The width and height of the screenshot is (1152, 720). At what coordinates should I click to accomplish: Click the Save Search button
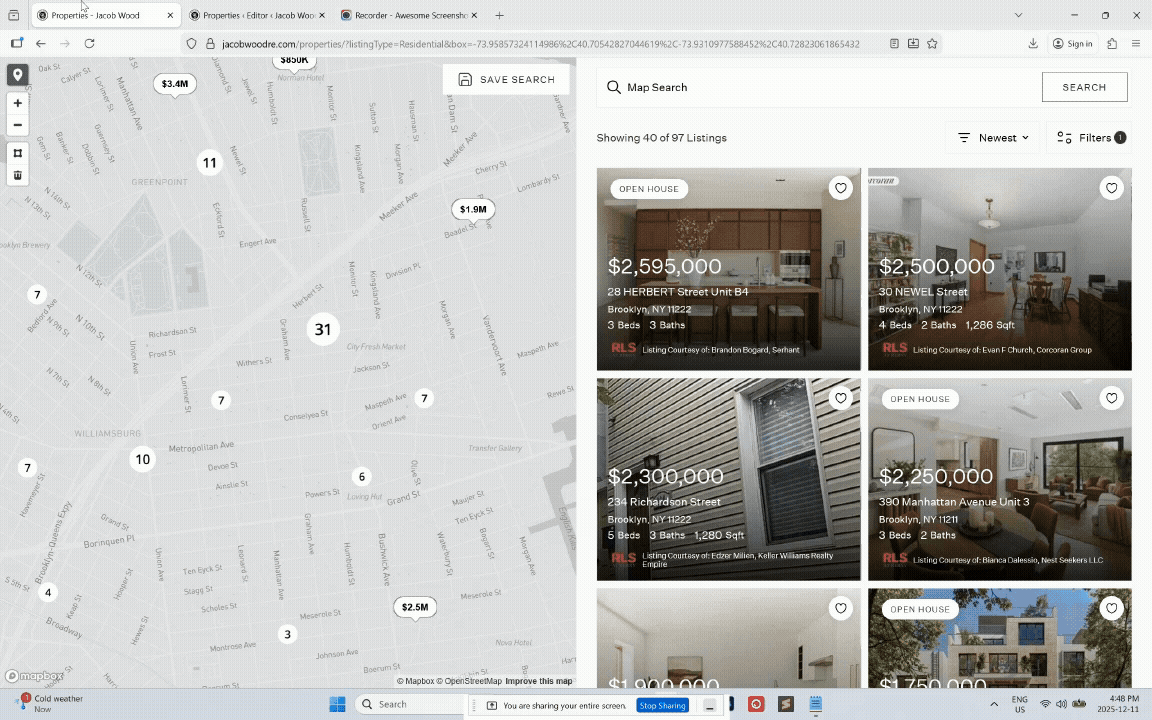pyautogui.click(x=506, y=80)
